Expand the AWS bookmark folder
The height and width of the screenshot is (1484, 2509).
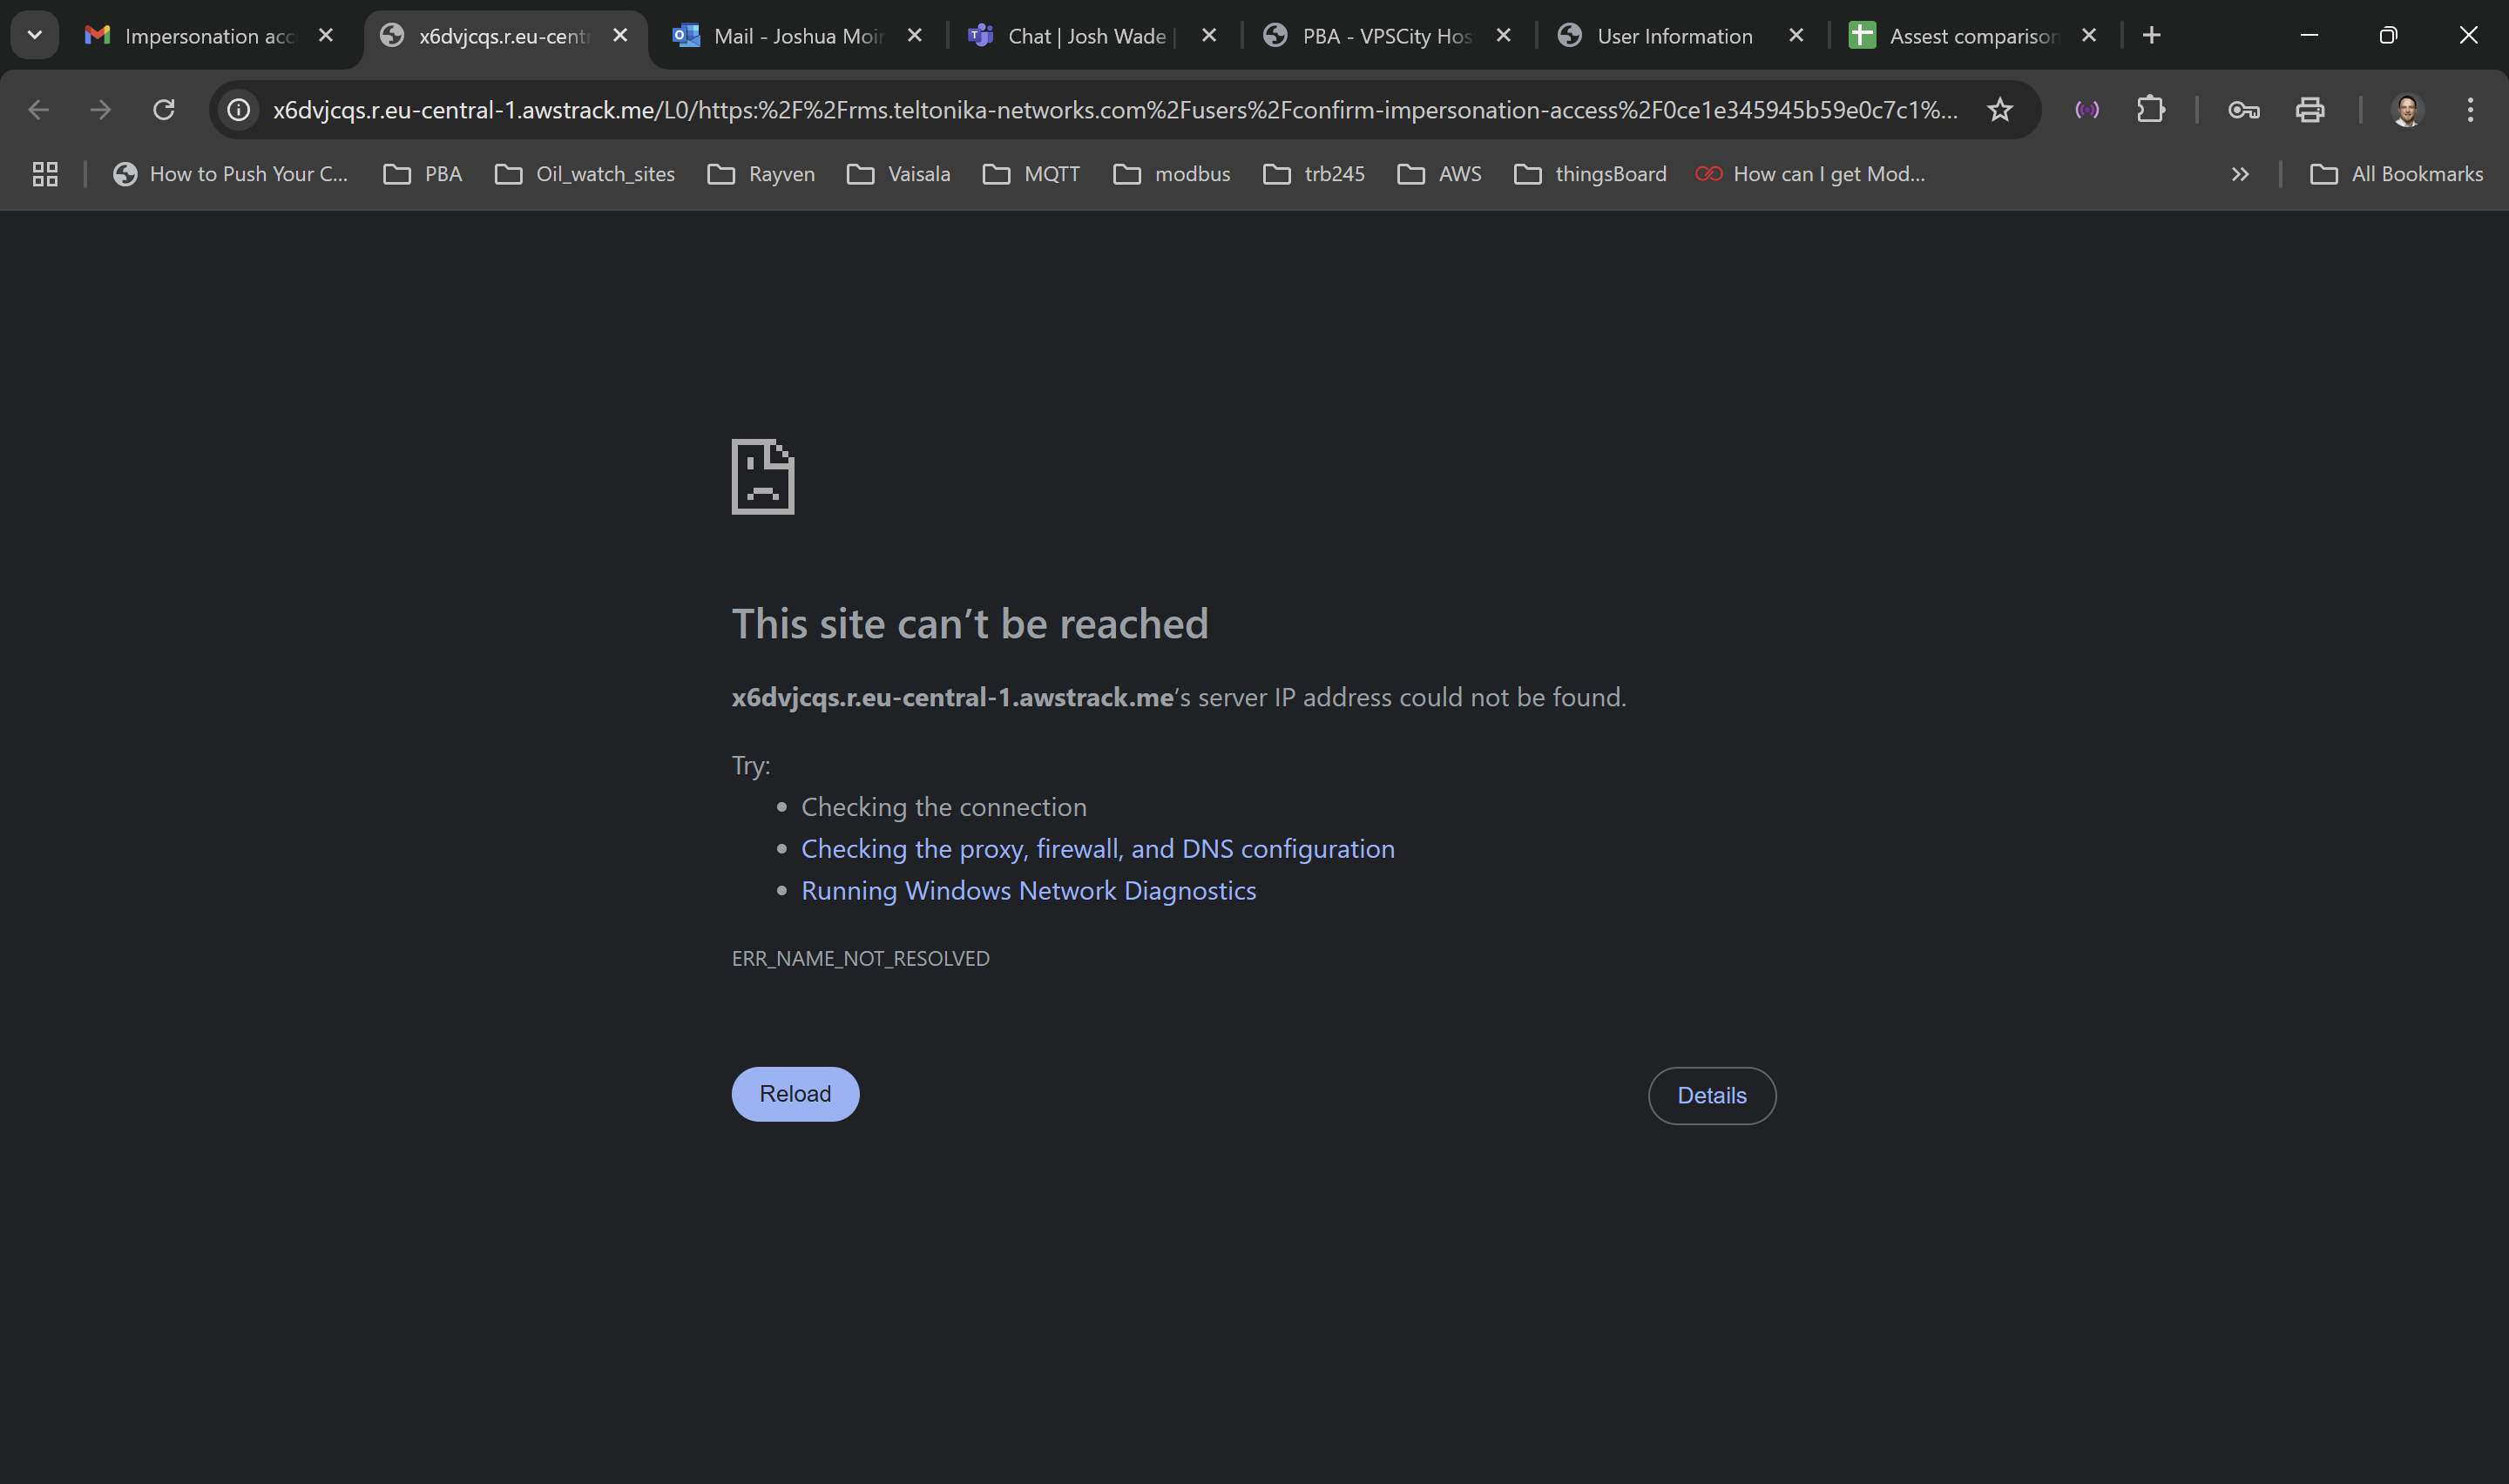click(x=1440, y=174)
